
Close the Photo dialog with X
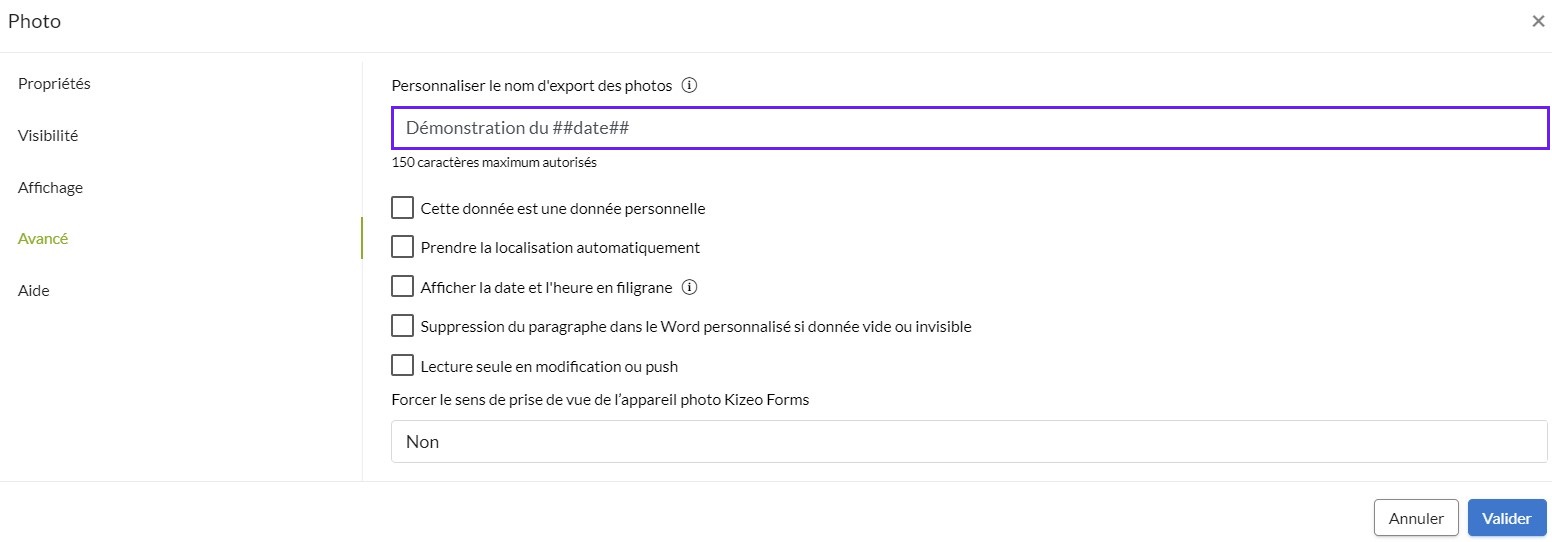1538,21
